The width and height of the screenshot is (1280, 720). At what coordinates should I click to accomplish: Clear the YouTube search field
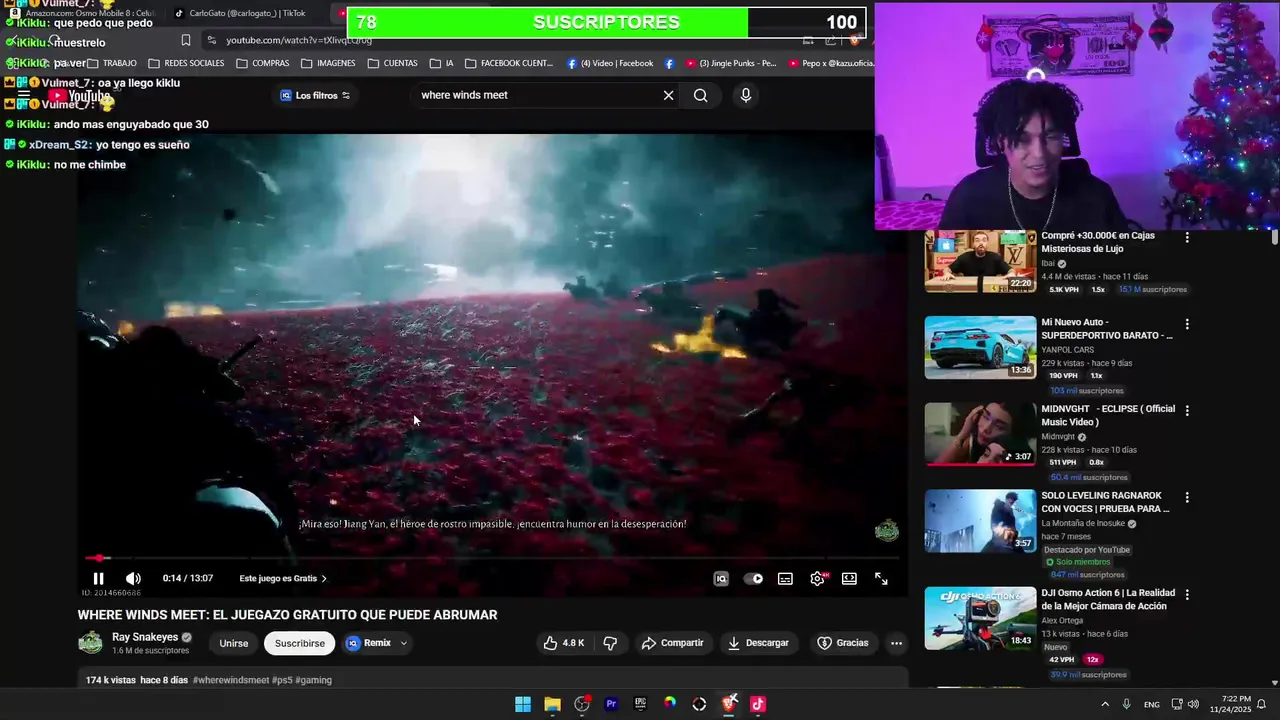(x=668, y=95)
